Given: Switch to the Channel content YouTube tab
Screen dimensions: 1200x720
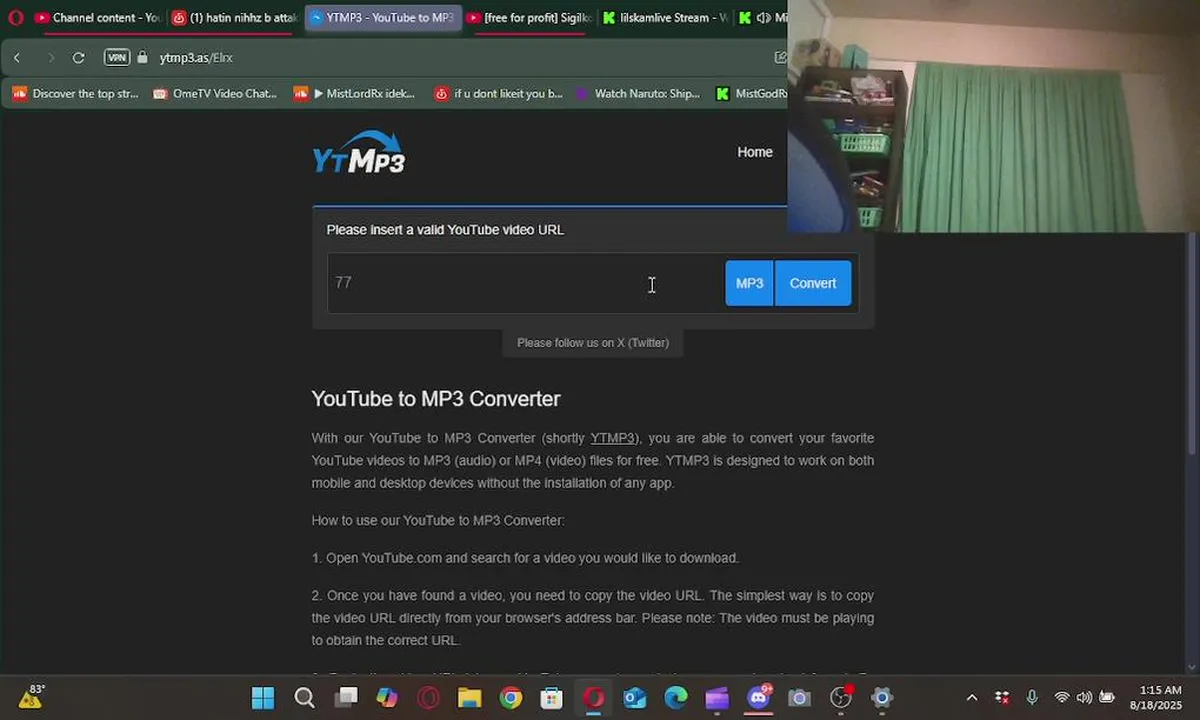Looking at the screenshot, I should click(x=98, y=18).
